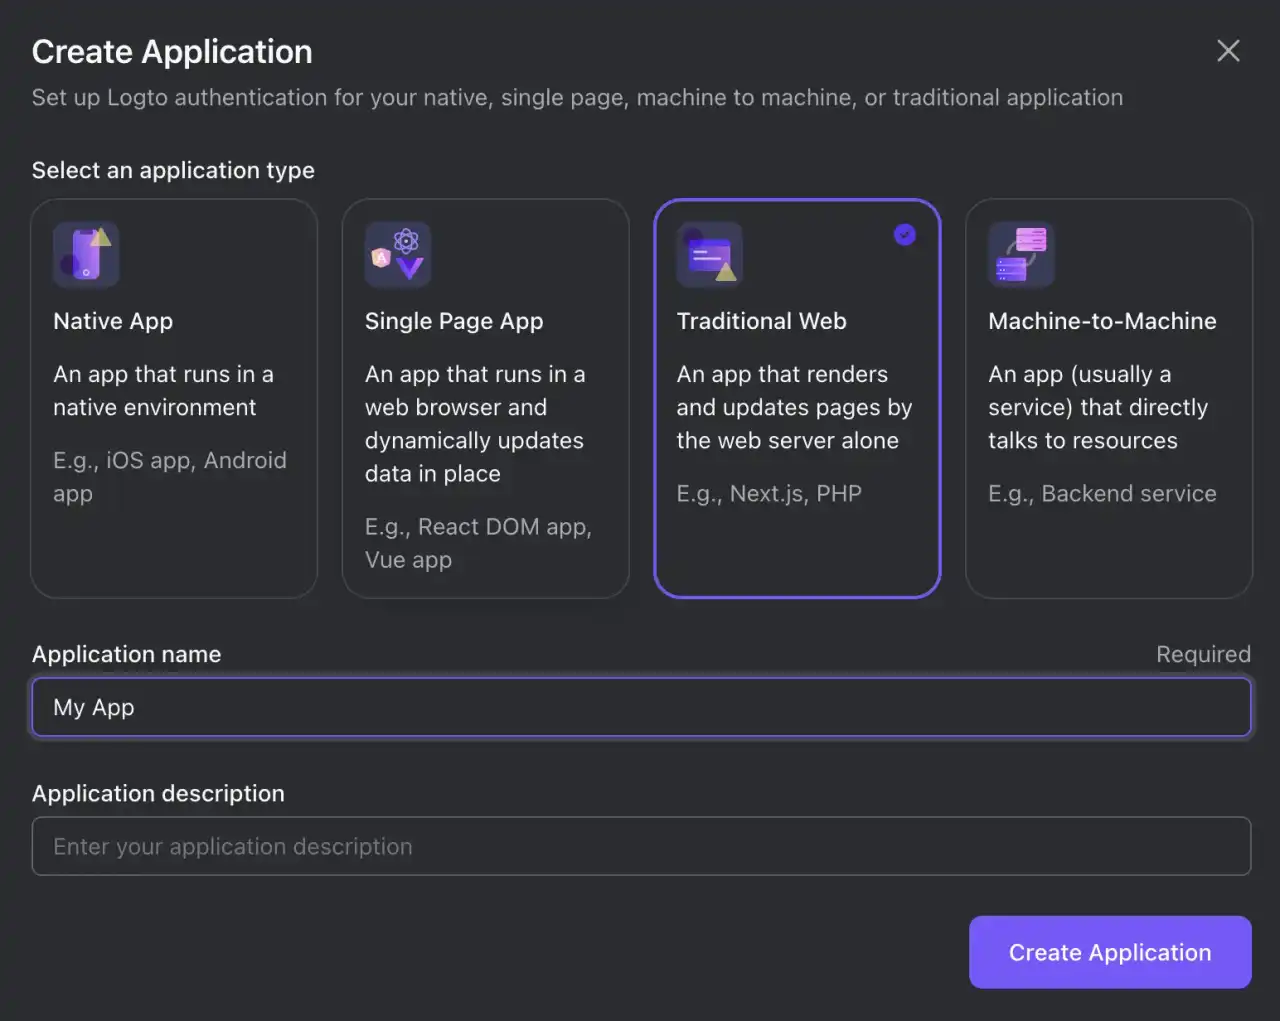Click the Application description field
Image resolution: width=1280 pixels, height=1021 pixels.
pos(640,846)
